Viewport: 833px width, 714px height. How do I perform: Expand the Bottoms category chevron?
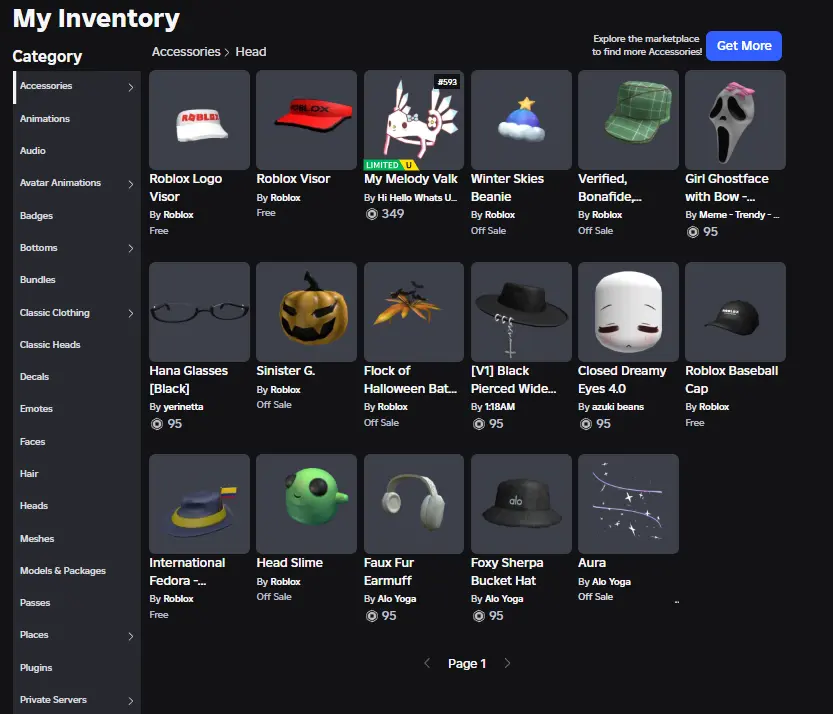click(131, 248)
